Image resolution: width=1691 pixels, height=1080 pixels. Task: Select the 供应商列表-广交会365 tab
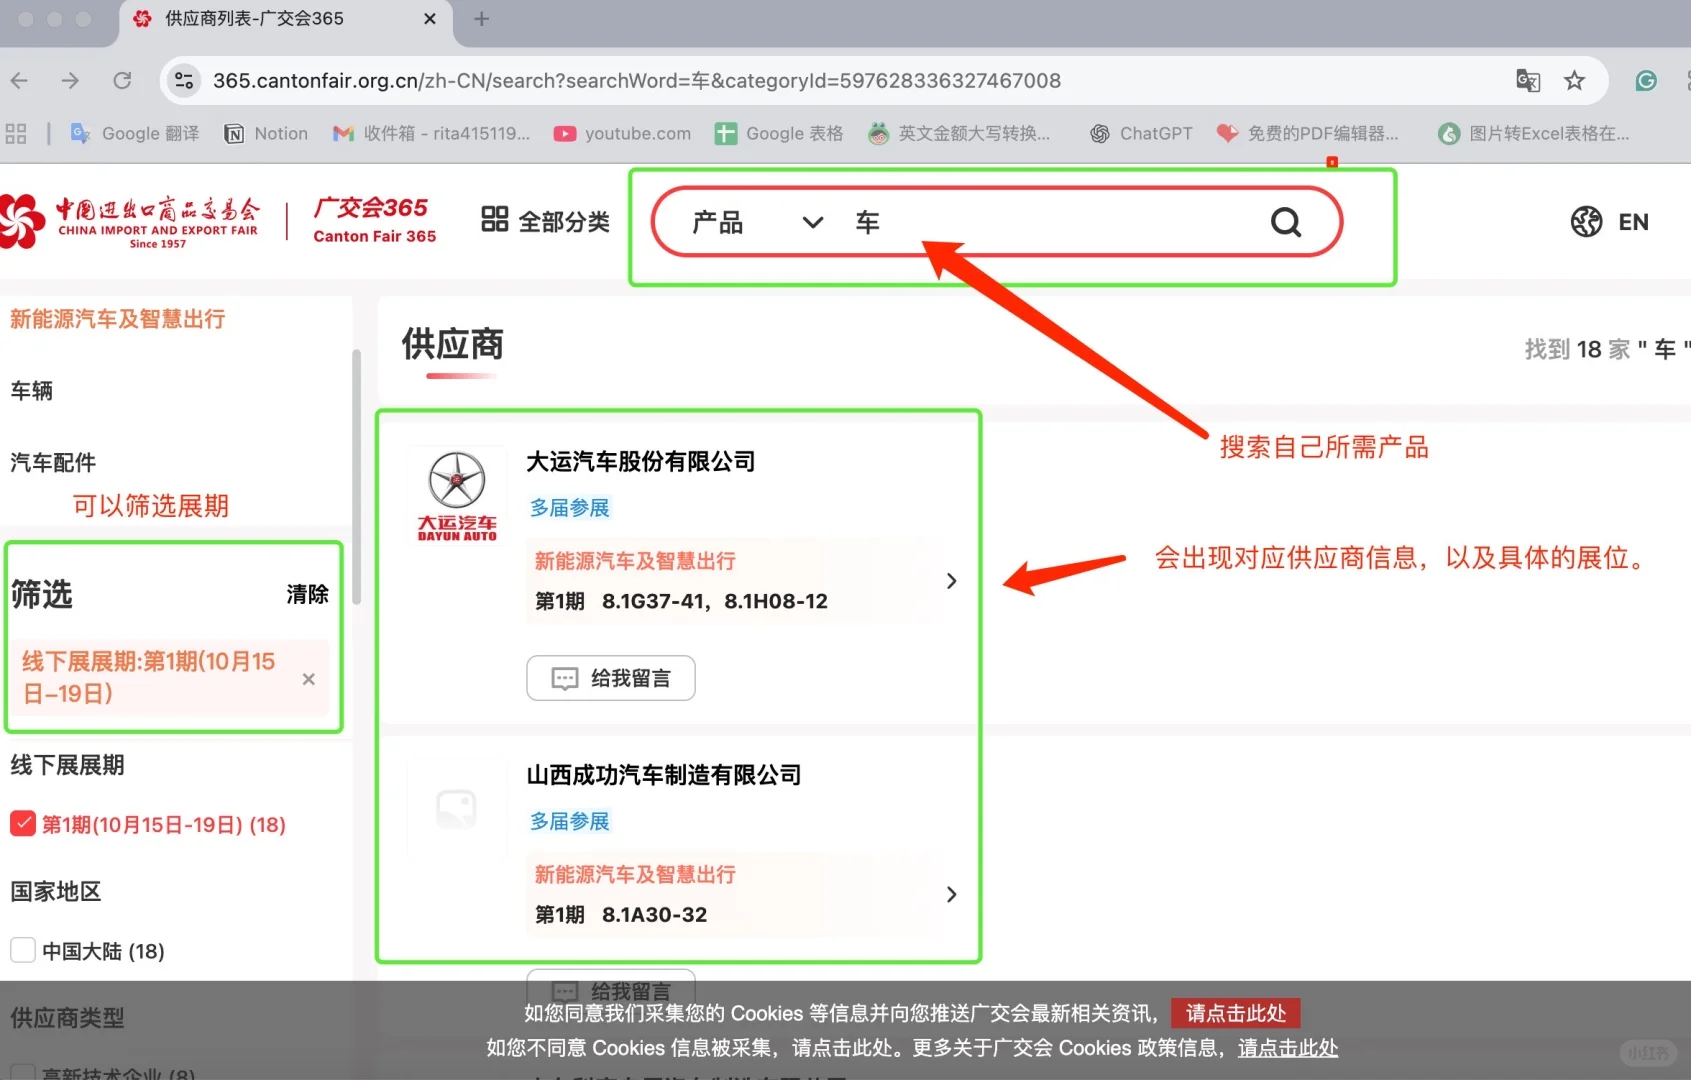(x=285, y=19)
